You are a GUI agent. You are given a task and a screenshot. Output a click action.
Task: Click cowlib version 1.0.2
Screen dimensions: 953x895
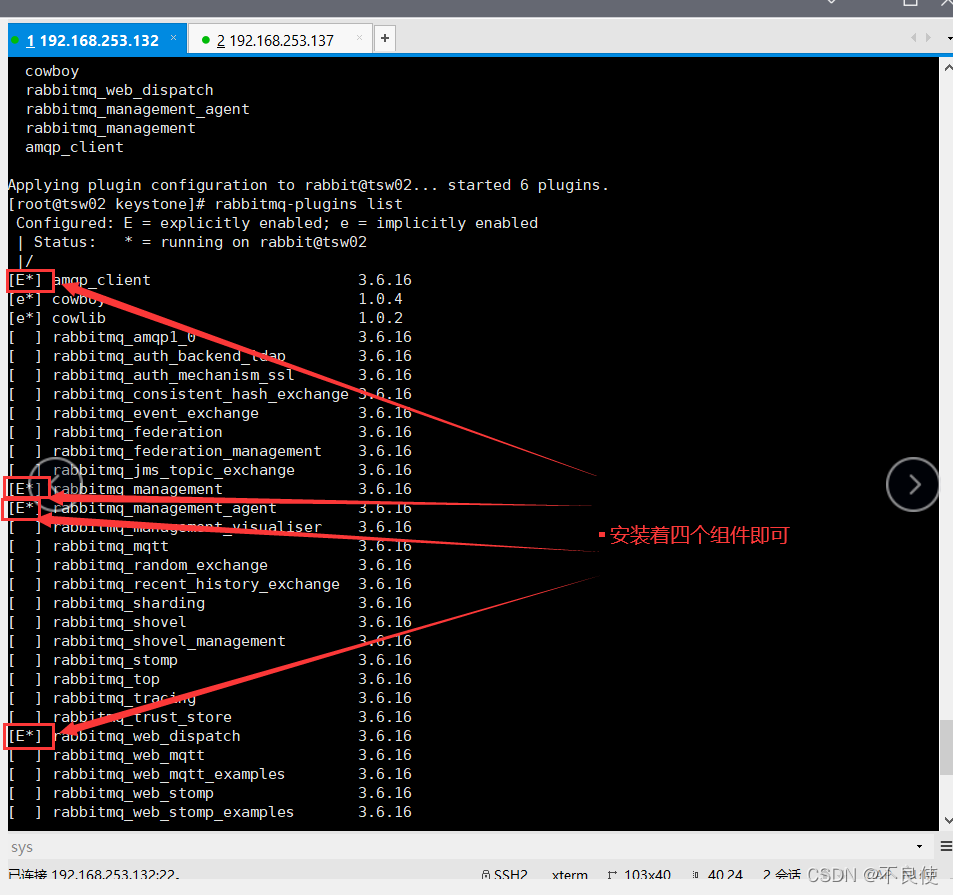pyautogui.click(x=380, y=318)
